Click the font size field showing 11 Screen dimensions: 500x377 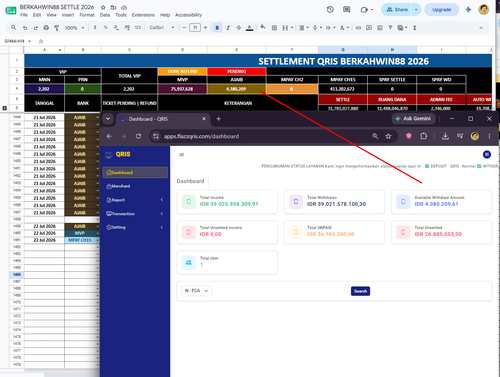pos(195,28)
